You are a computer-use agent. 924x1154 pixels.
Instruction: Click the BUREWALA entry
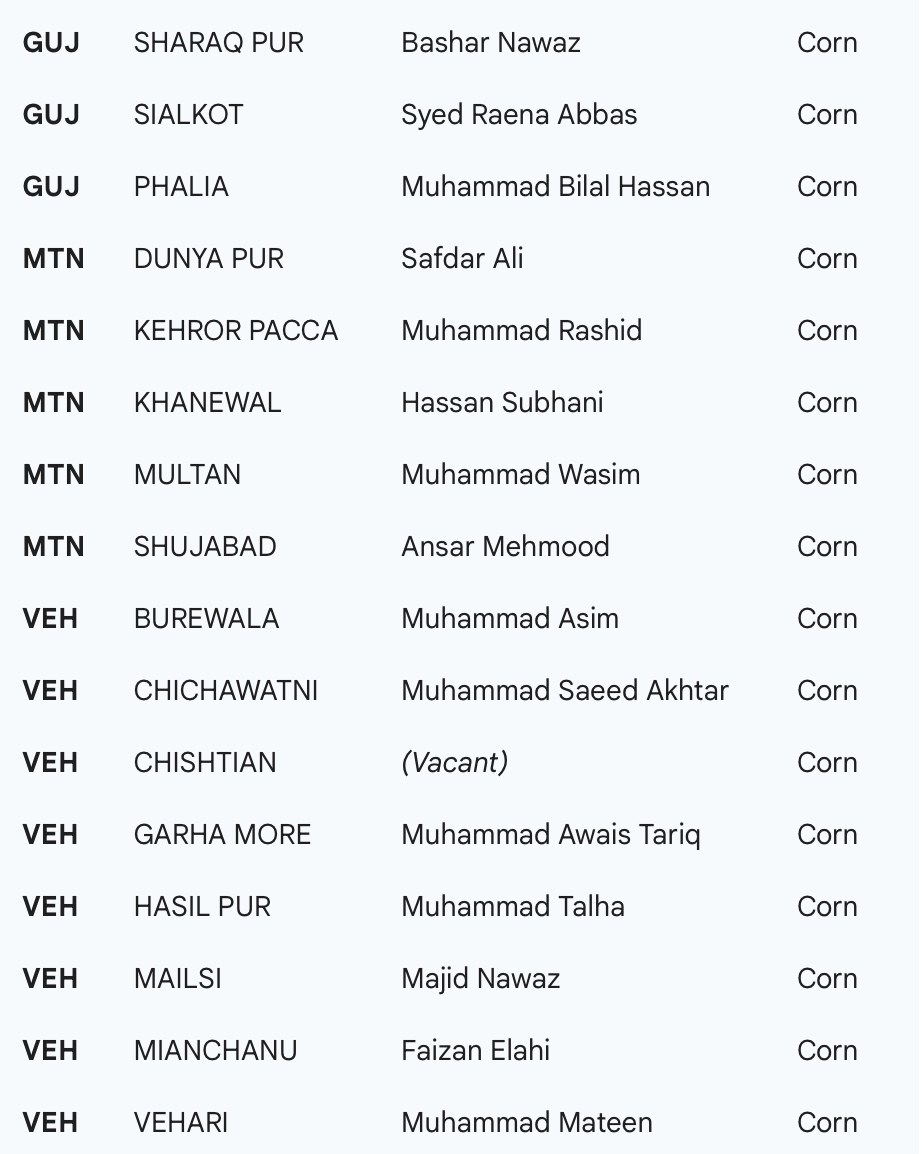206,619
